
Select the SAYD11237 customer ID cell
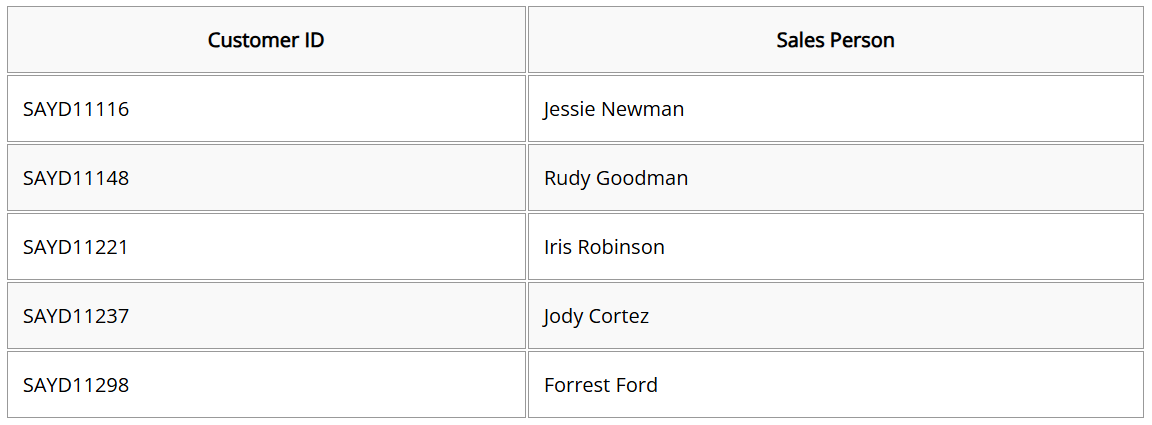pyautogui.click(x=266, y=316)
